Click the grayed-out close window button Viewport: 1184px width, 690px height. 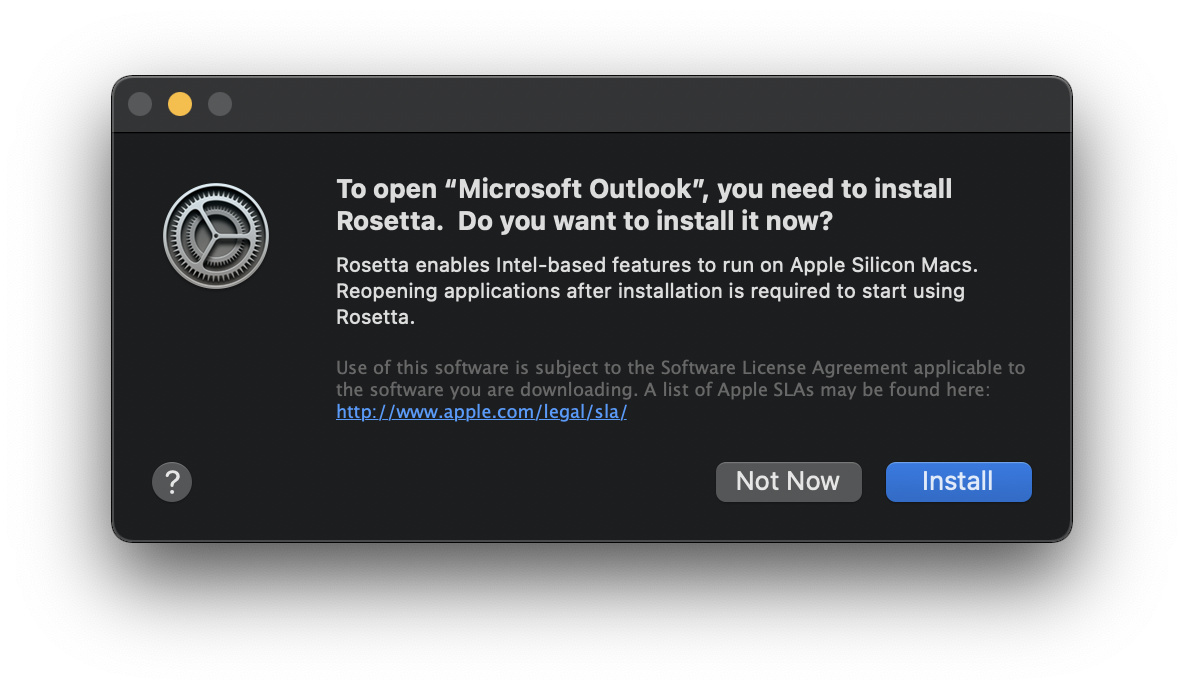pos(140,104)
